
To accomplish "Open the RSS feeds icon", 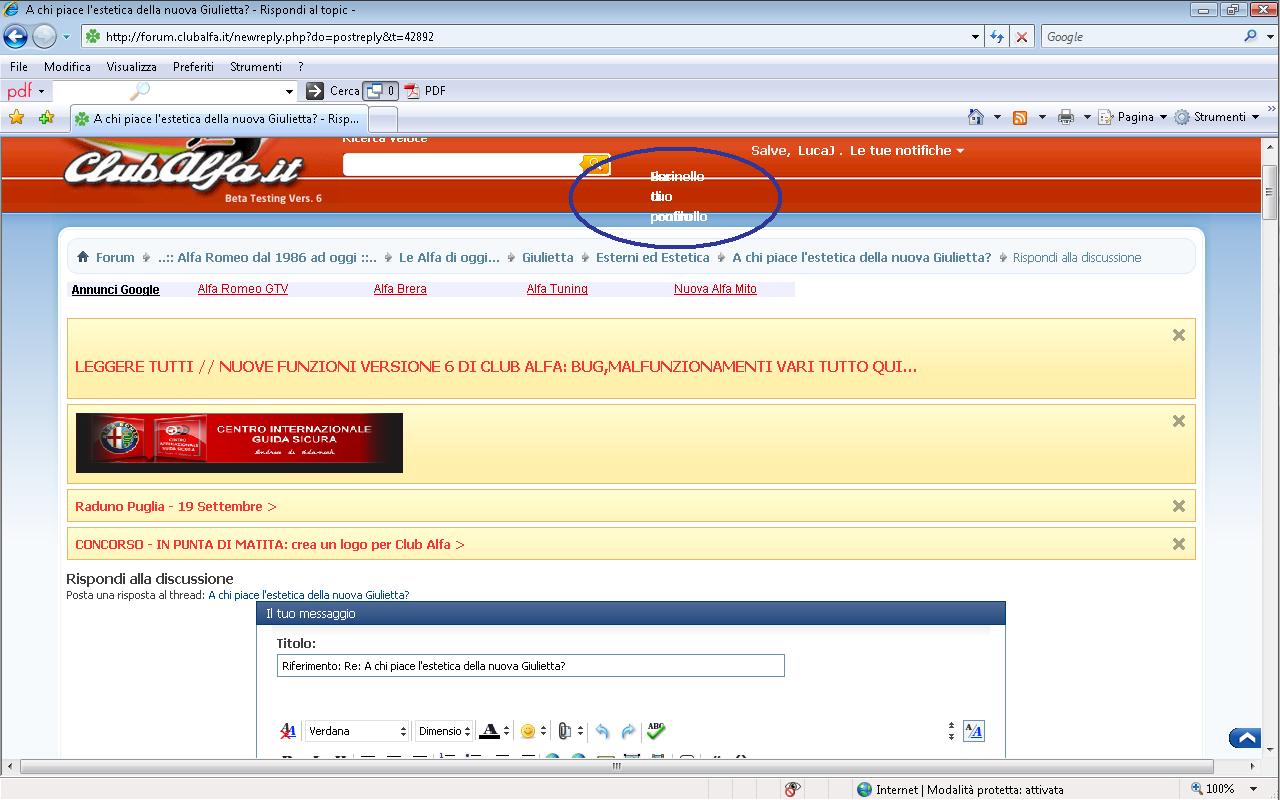I will [1020, 117].
